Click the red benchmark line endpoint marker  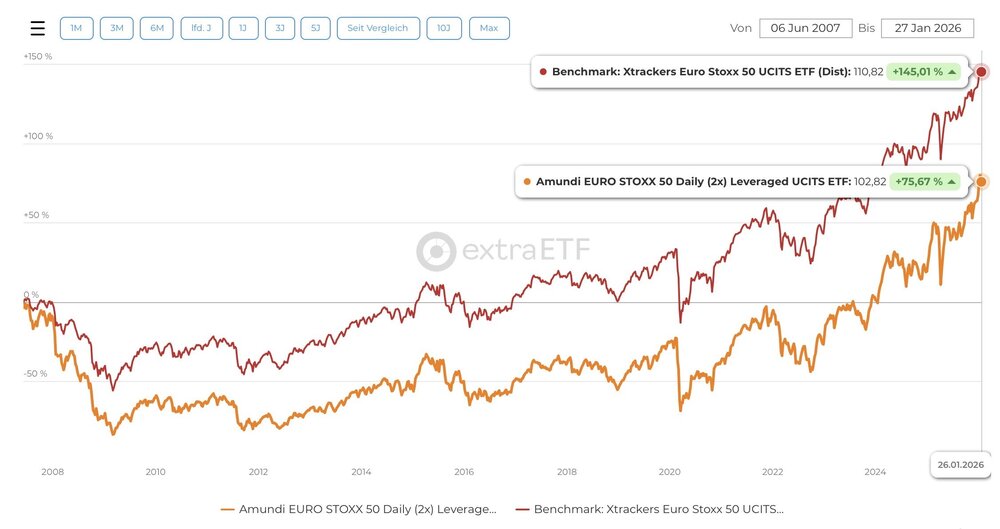point(981,72)
